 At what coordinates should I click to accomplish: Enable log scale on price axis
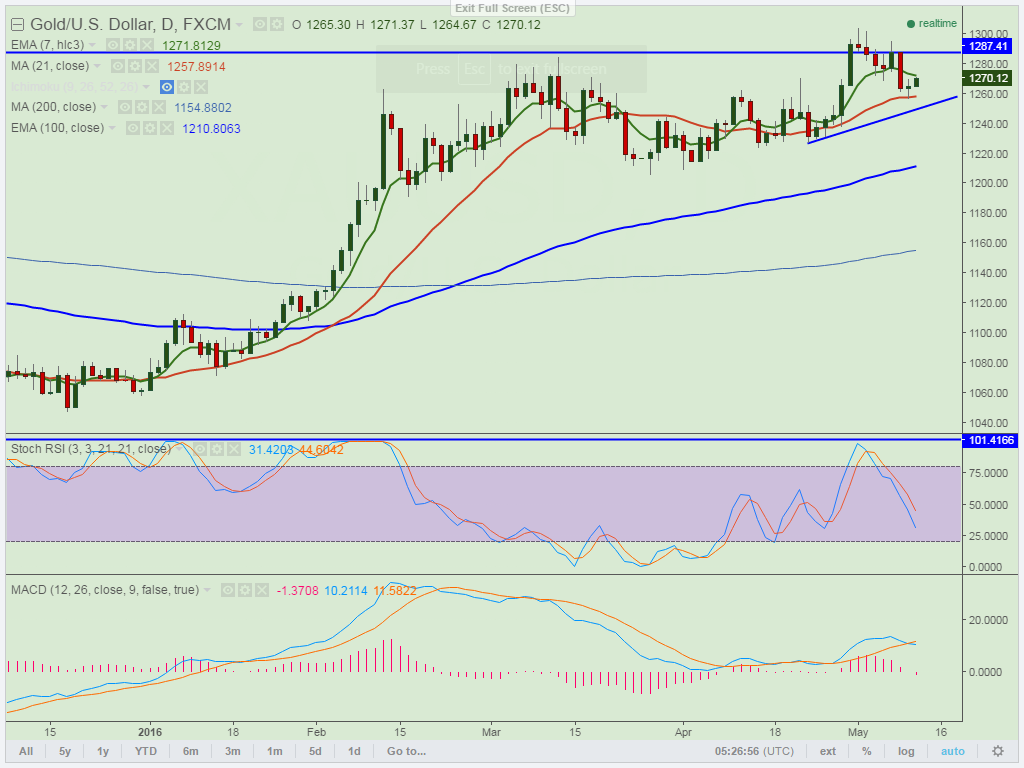point(905,751)
